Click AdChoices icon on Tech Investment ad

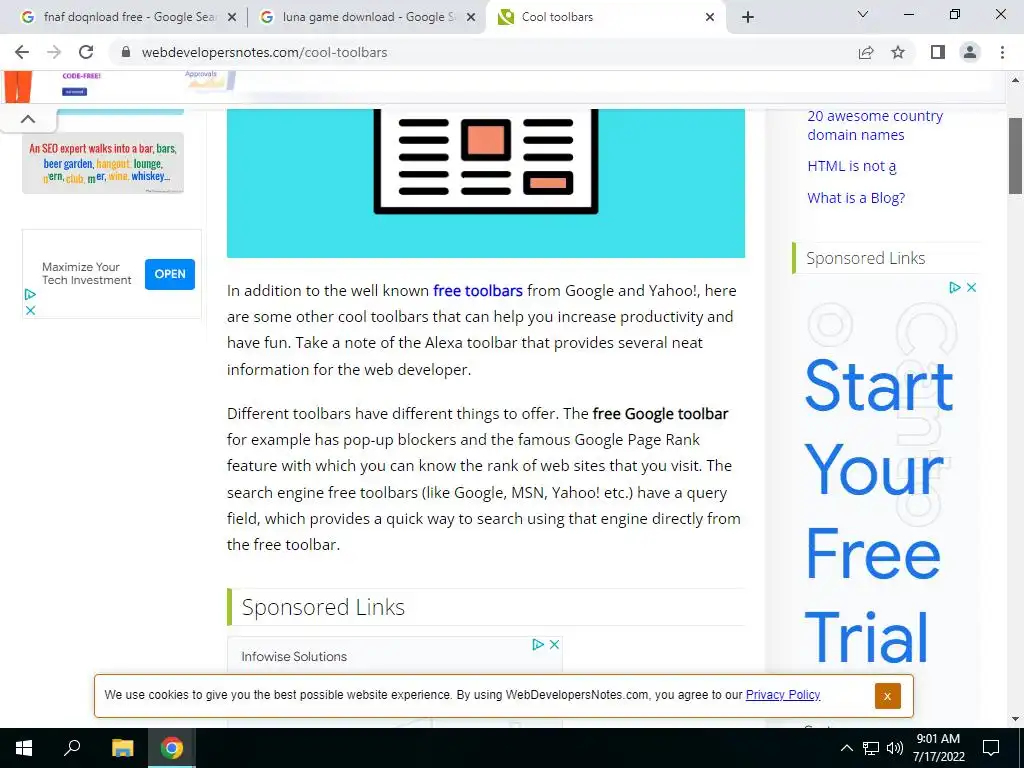30,295
